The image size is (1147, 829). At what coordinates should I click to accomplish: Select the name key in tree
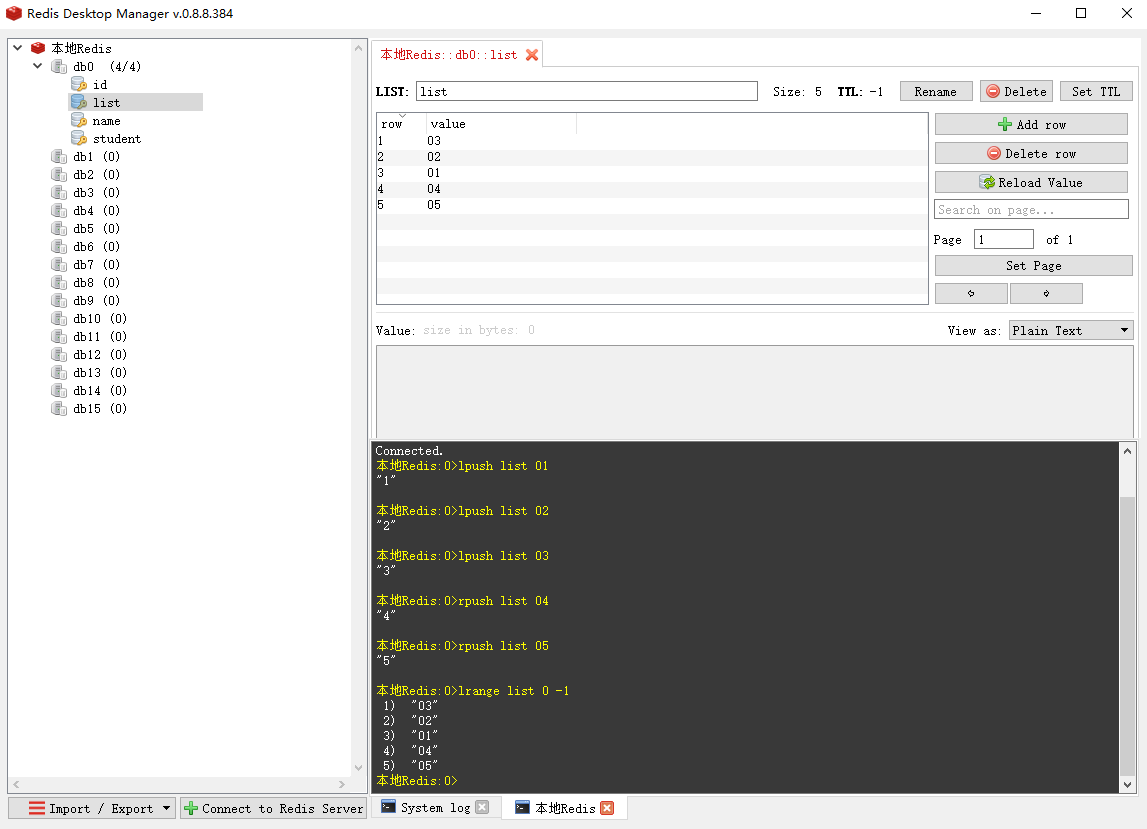click(107, 121)
